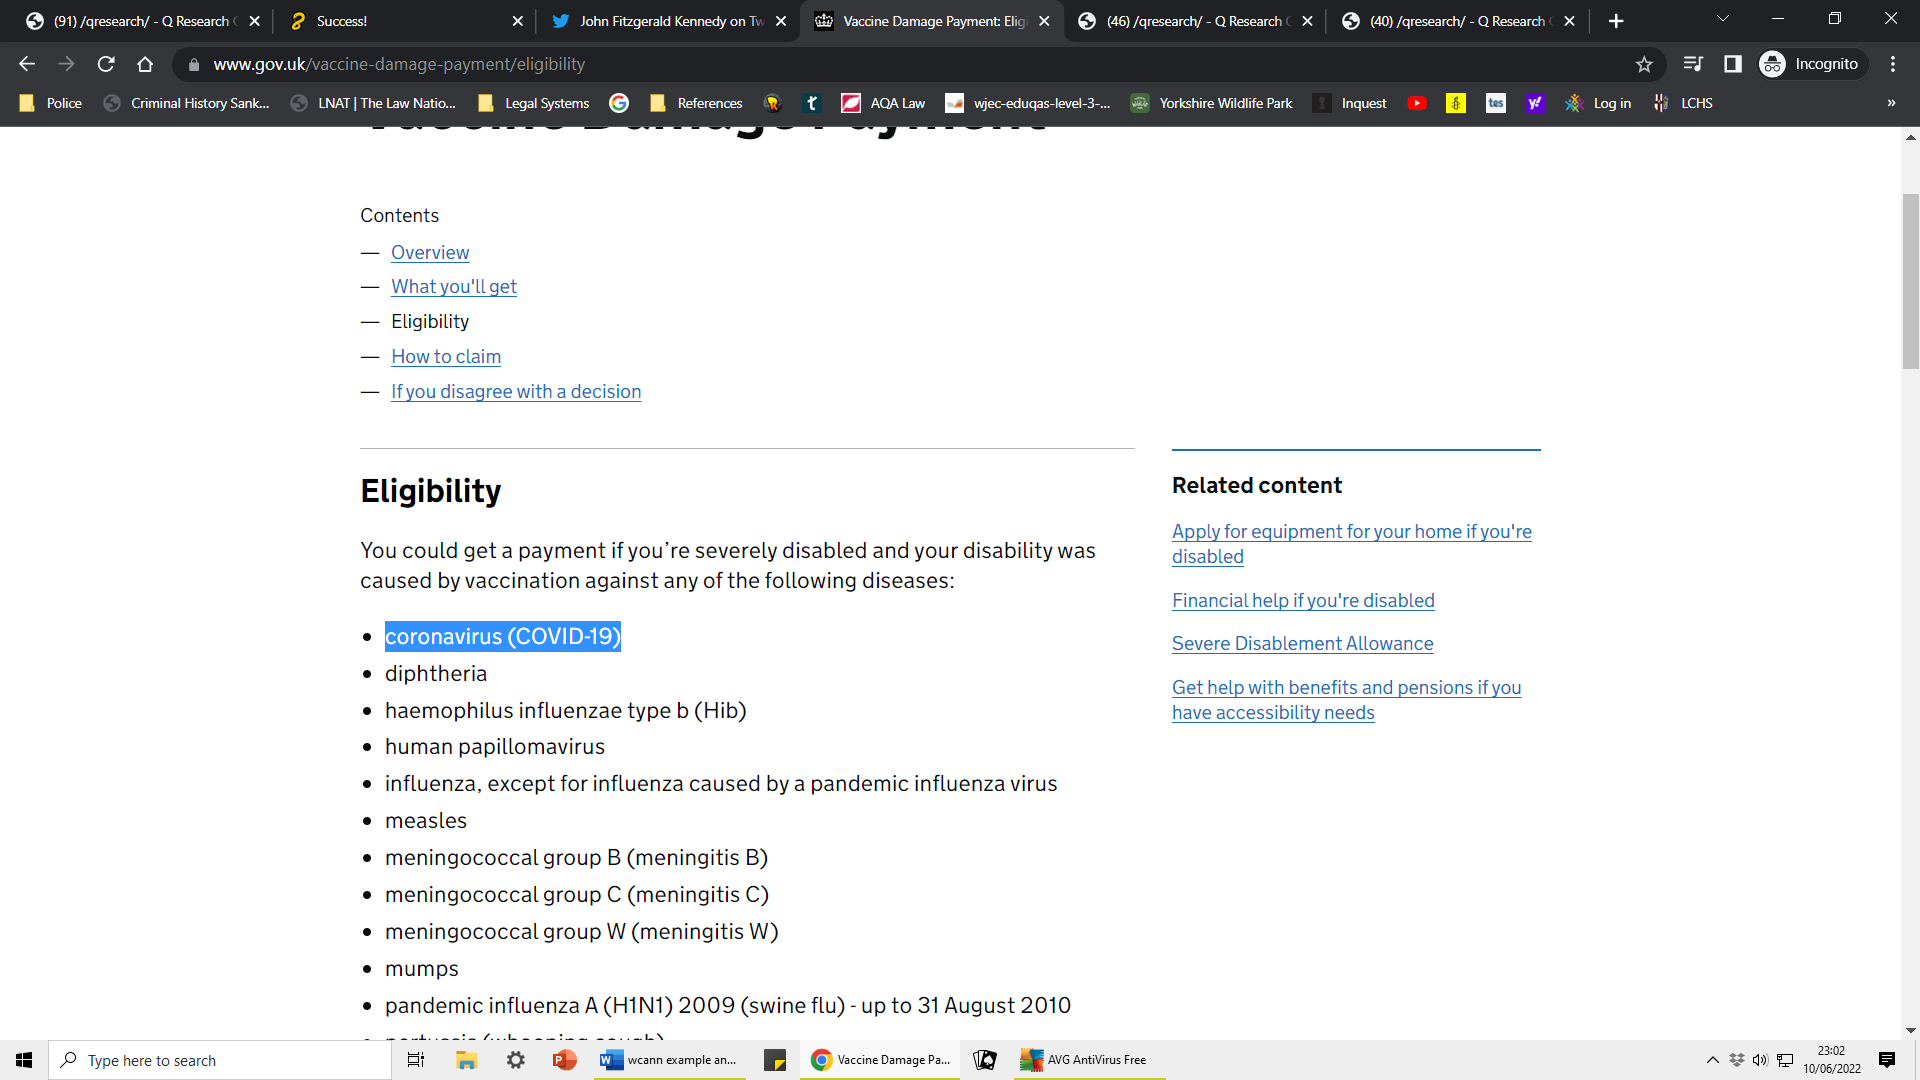Open Get help with benefits and pensions link
This screenshot has width=1920, height=1080.
click(1346, 700)
